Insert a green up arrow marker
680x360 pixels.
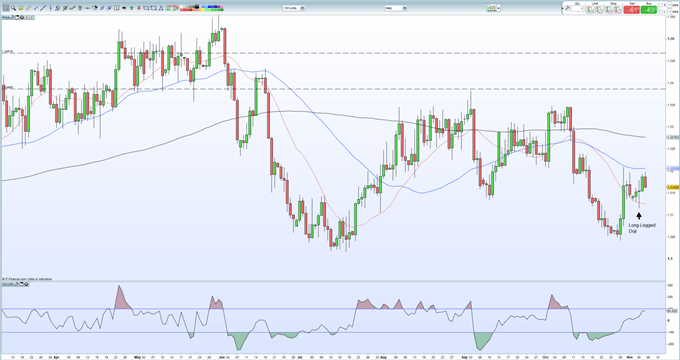click(131, 7)
